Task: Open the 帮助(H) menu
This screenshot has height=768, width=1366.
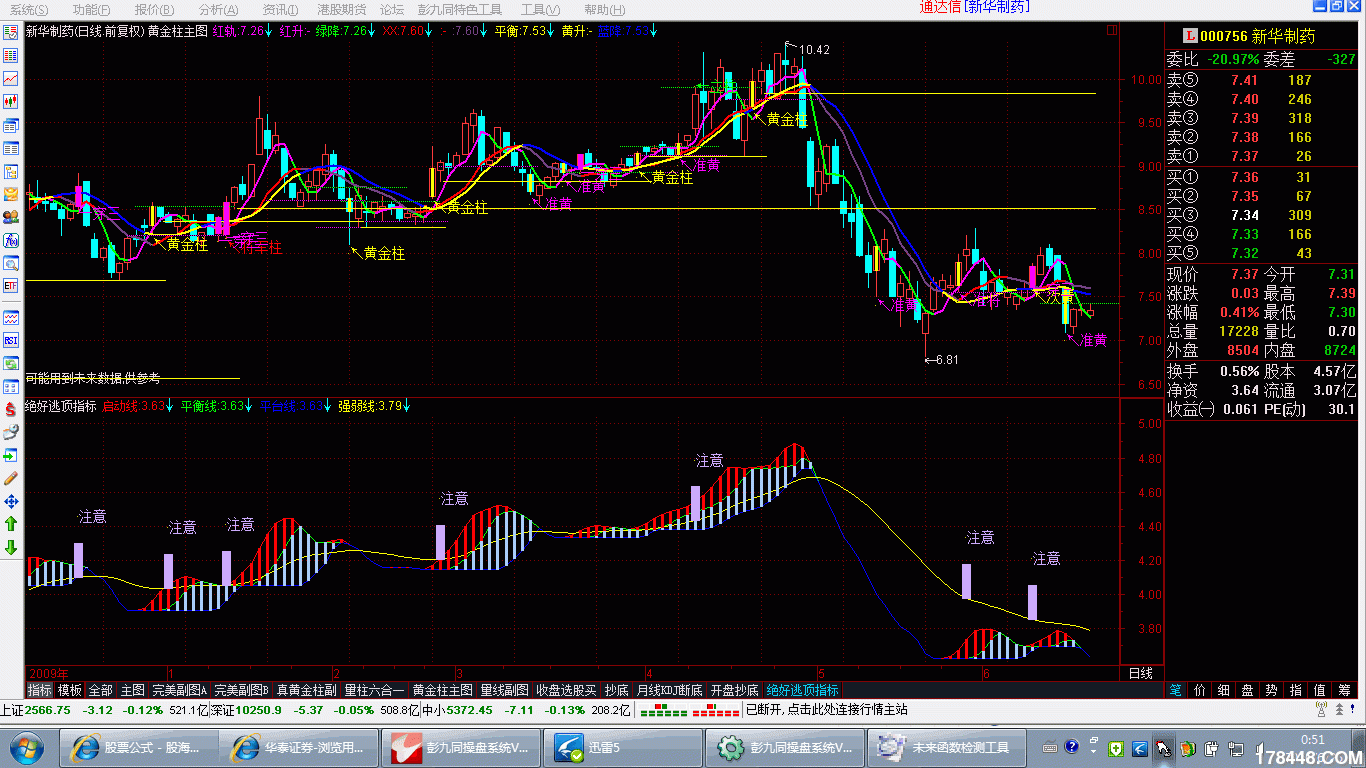Action: 603,8
